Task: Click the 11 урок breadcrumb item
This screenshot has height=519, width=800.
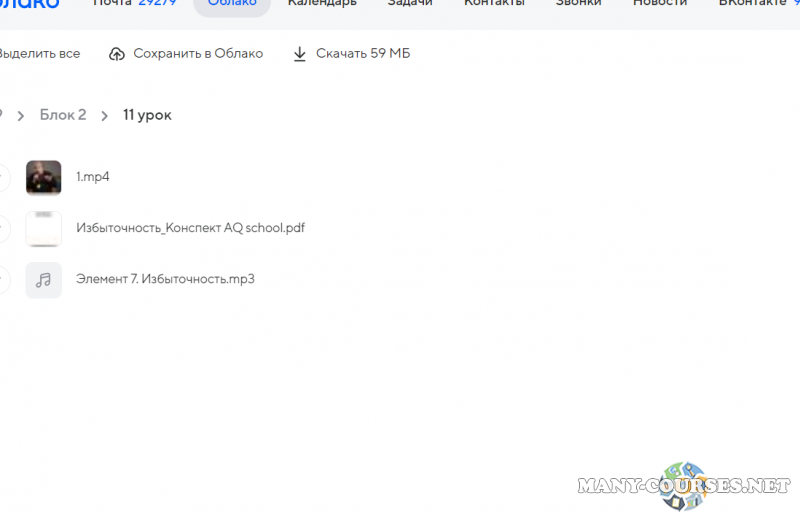Action: point(147,115)
